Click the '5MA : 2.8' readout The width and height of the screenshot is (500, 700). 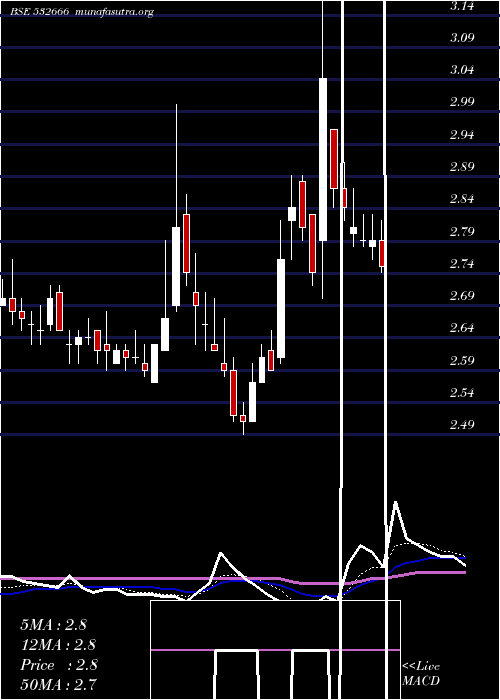click(x=54, y=625)
